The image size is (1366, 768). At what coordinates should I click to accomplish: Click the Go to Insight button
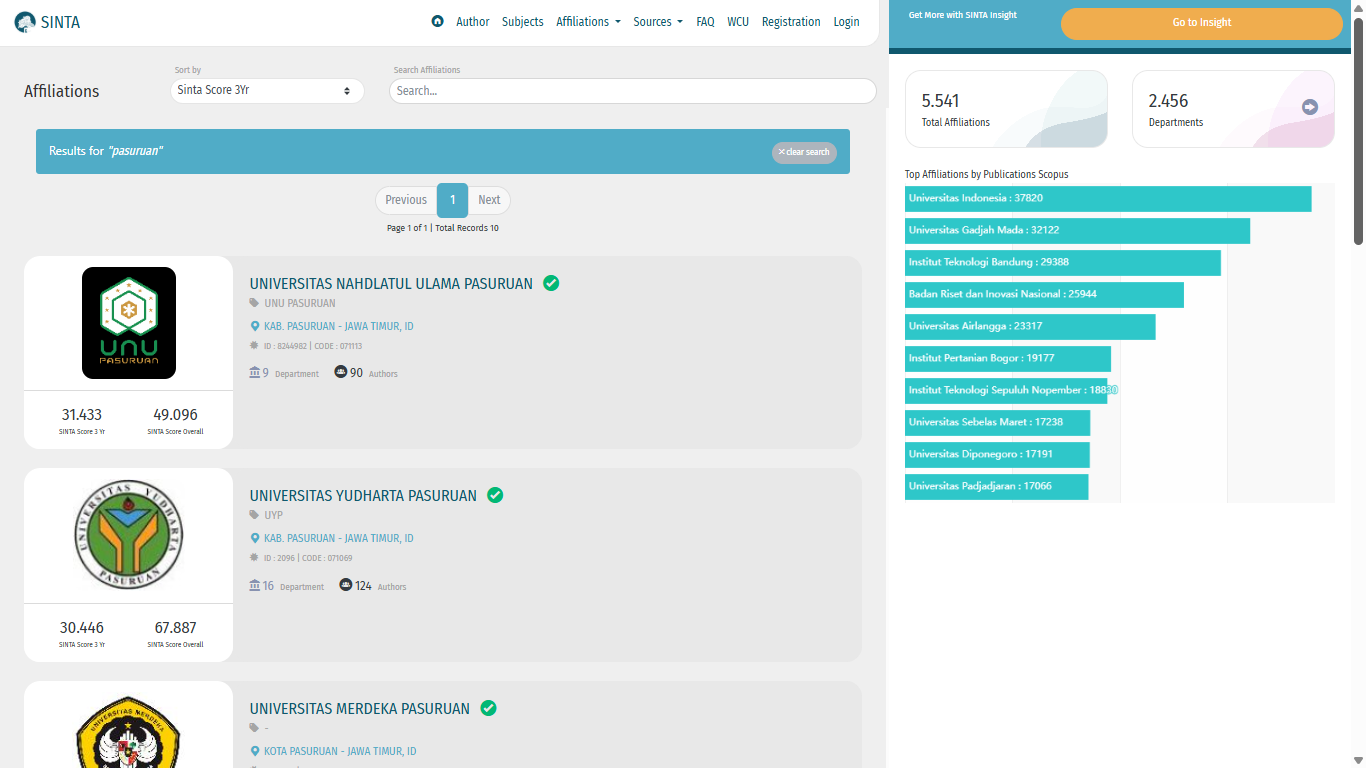point(1202,22)
